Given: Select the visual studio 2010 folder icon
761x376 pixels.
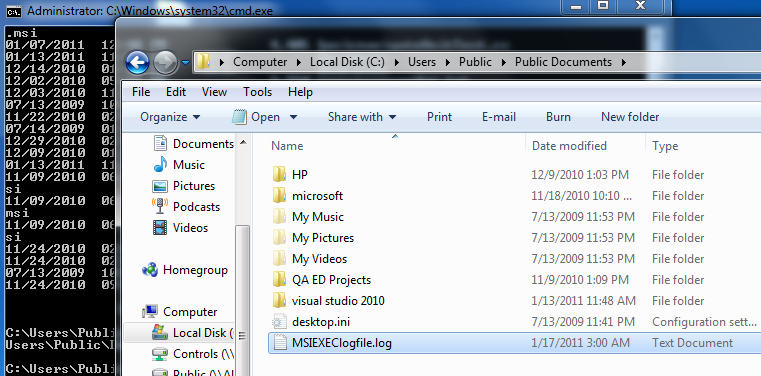Looking at the screenshot, I should (x=279, y=301).
